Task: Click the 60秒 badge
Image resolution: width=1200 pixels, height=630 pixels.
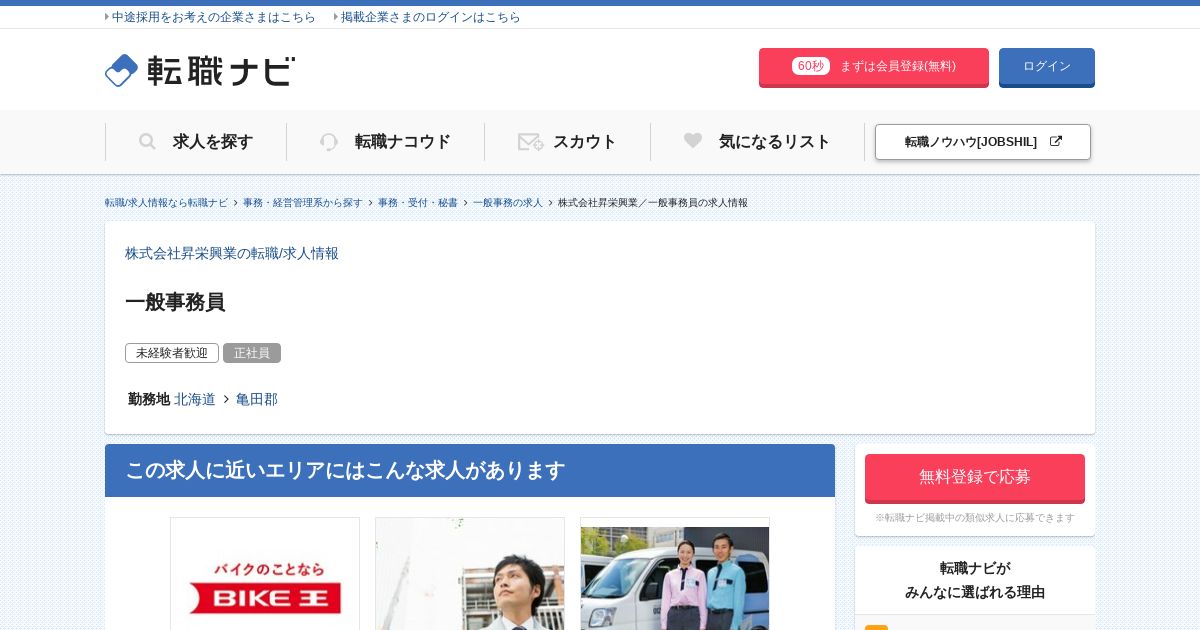Action: [x=811, y=66]
